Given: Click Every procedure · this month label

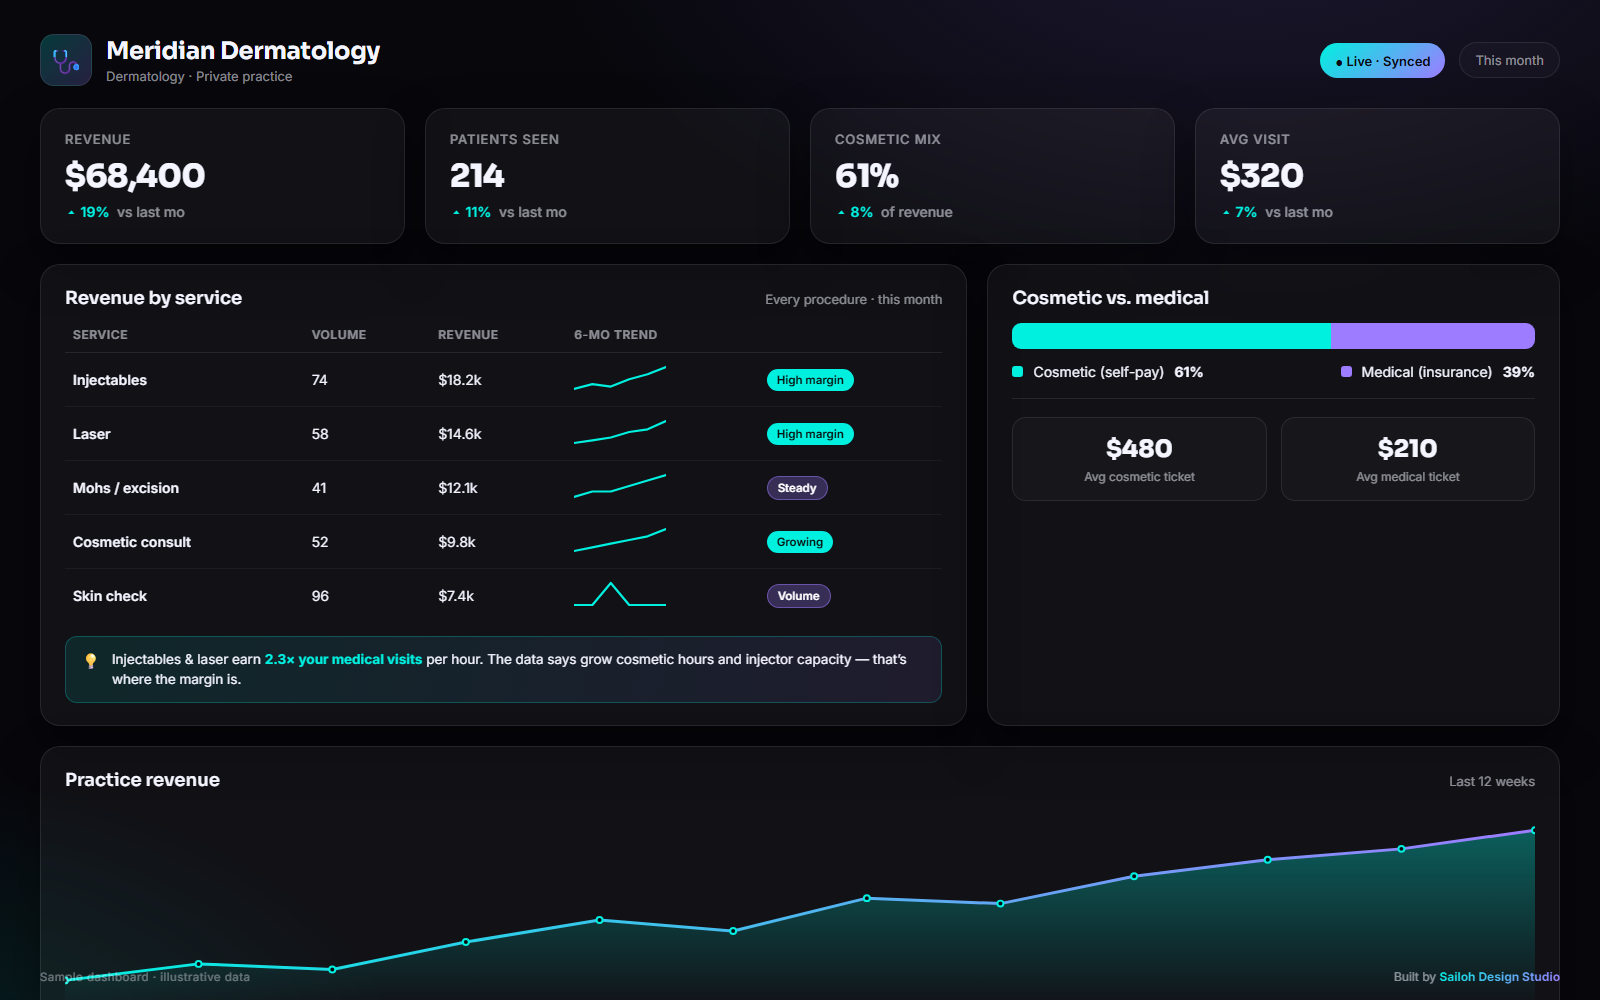Looking at the screenshot, I should coord(853,300).
